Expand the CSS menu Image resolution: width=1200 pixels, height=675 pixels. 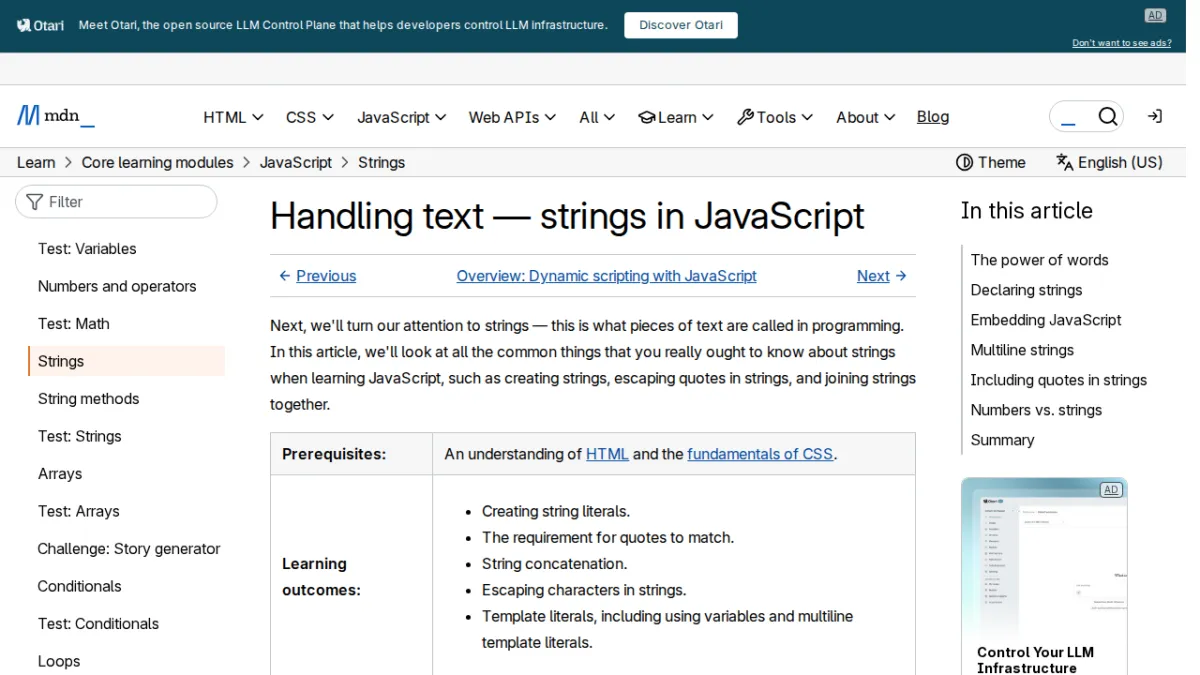(x=310, y=117)
